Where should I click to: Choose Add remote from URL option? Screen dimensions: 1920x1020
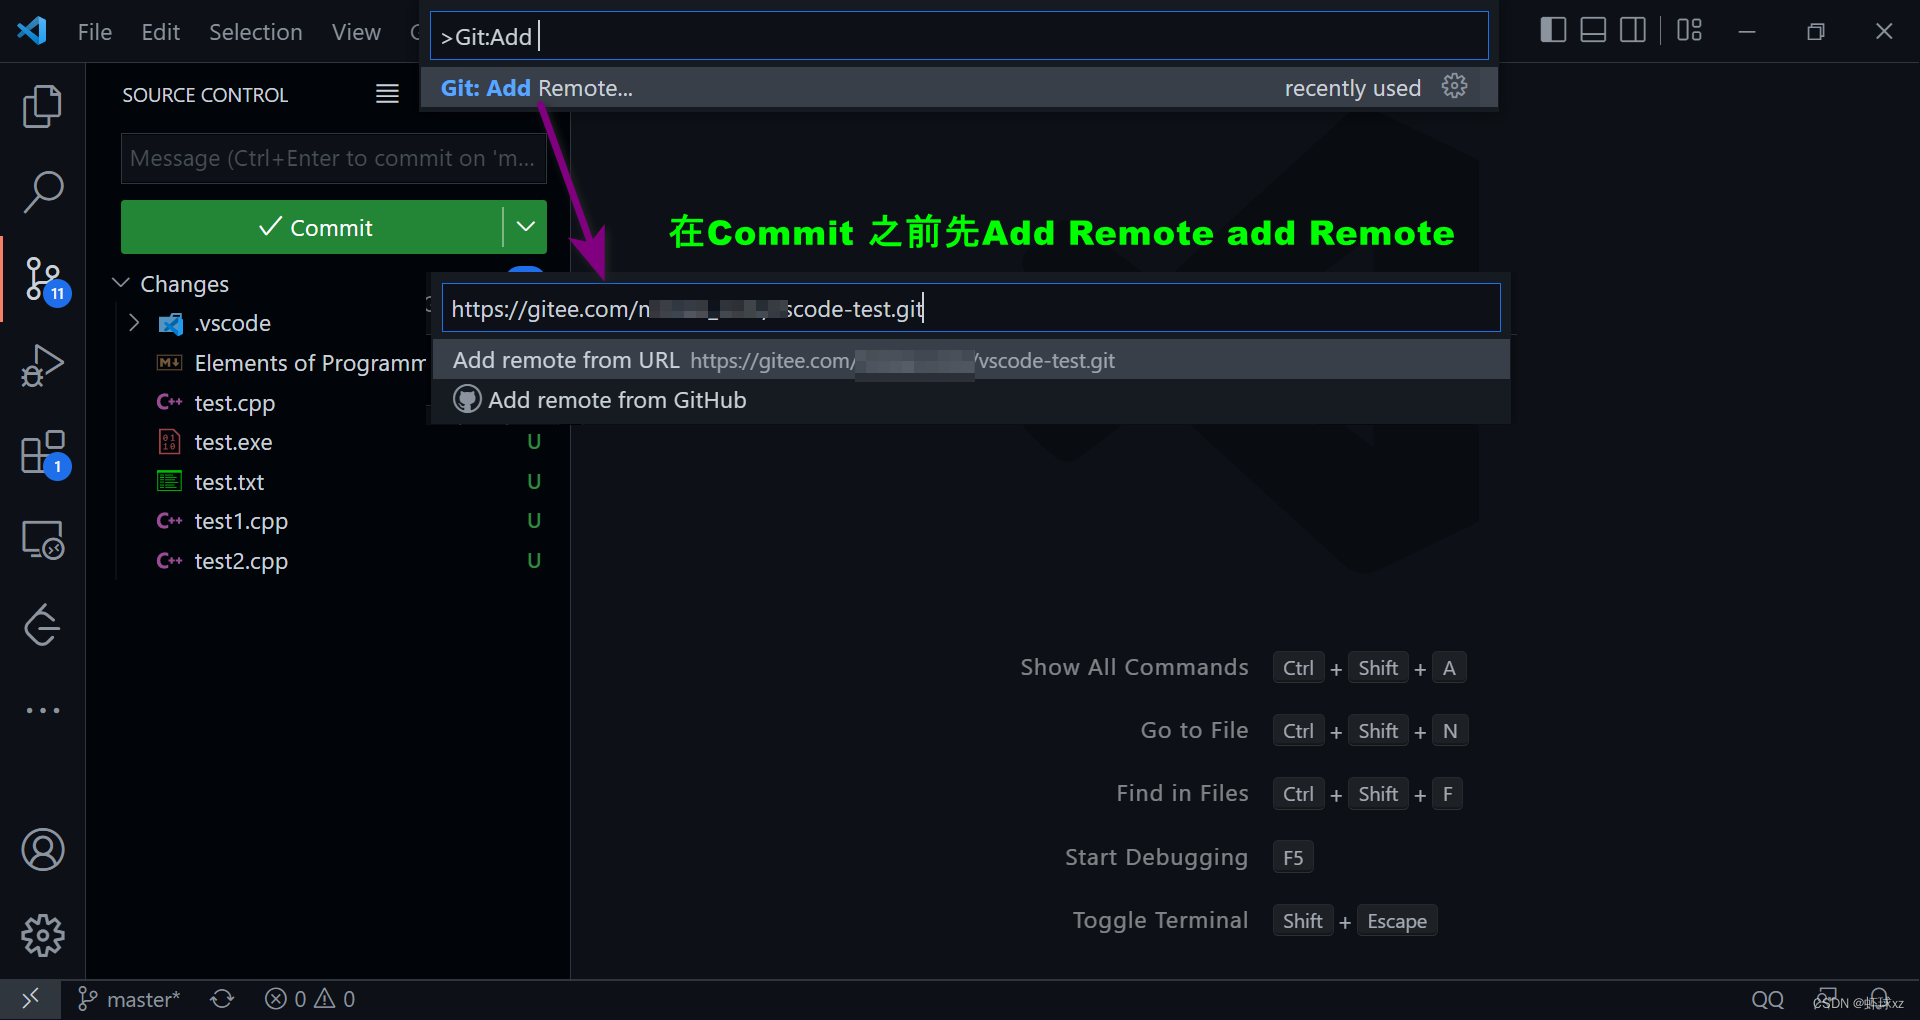click(x=971, y=360)
